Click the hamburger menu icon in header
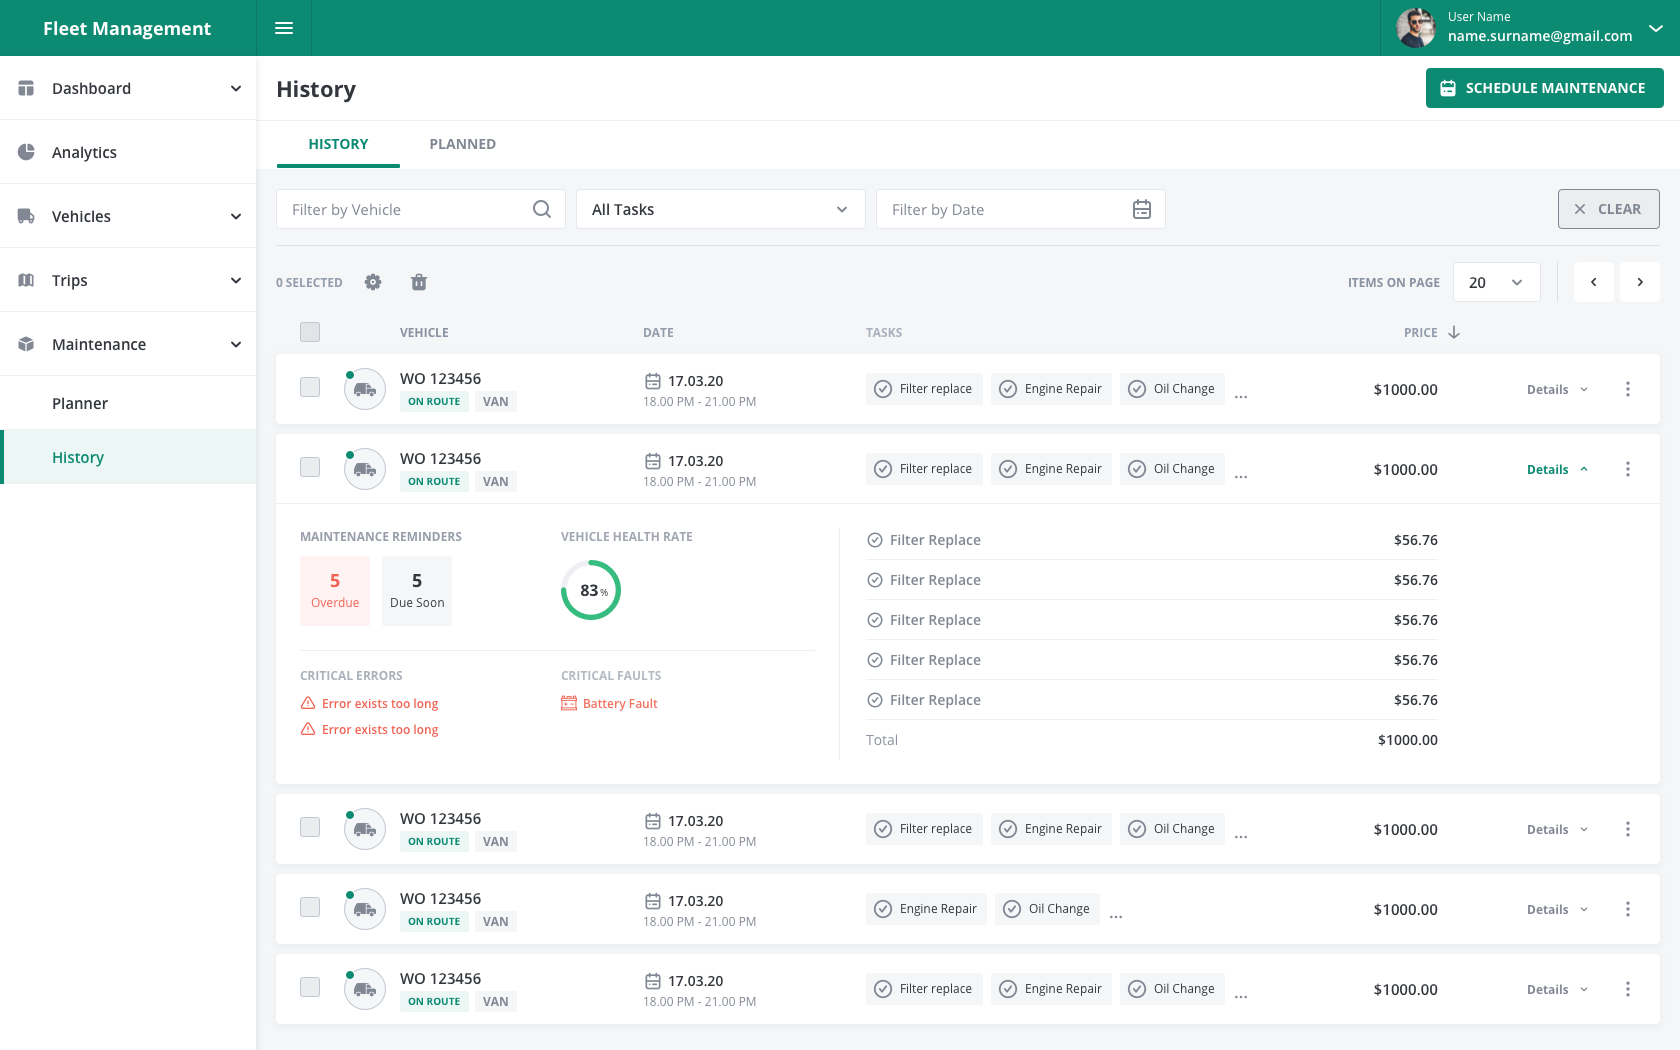 point(284,28)
